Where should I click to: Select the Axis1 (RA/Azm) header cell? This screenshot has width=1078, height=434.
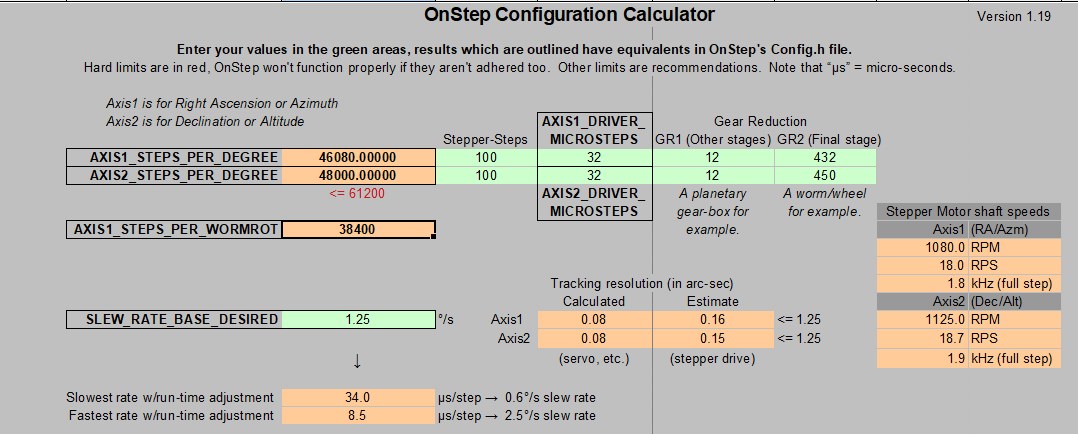tap(969, 229)
